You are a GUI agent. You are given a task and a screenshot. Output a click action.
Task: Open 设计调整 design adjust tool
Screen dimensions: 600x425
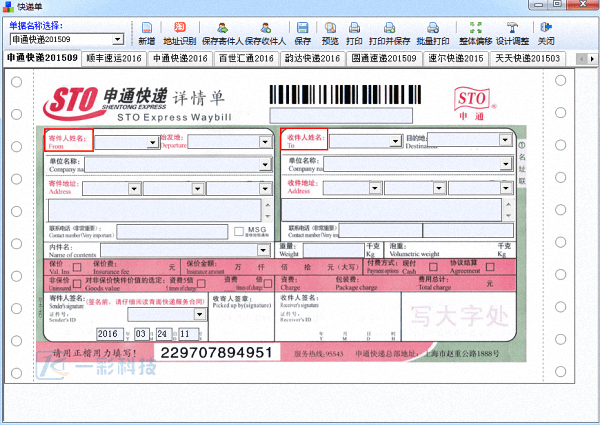coord(512,33)
